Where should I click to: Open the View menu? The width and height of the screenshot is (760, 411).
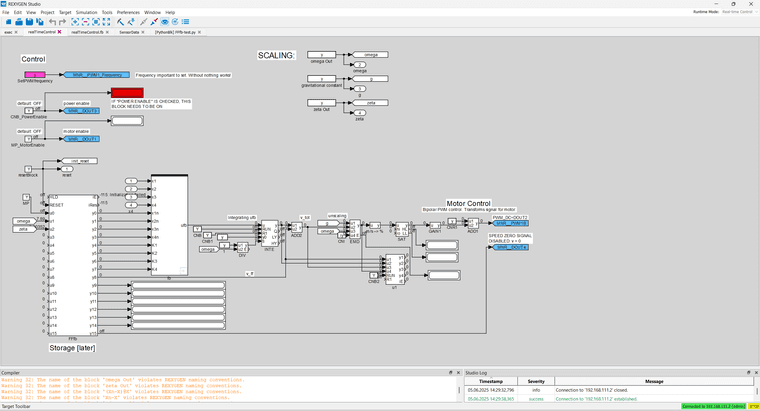[x=31, y=12]
